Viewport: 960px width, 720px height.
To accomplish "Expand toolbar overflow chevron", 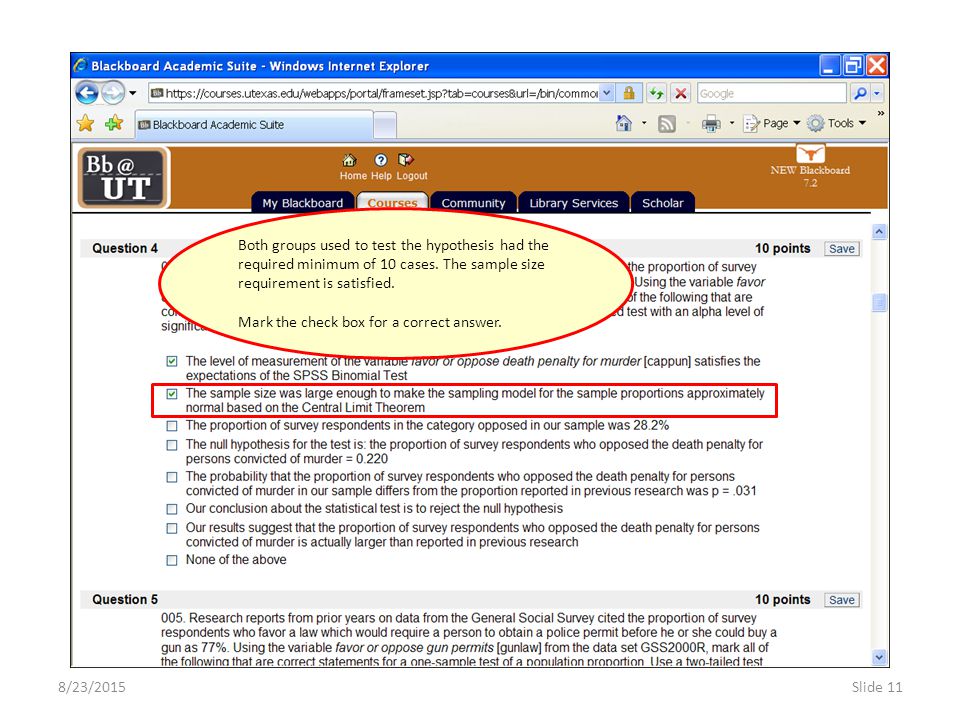I will tap(880, 113).
